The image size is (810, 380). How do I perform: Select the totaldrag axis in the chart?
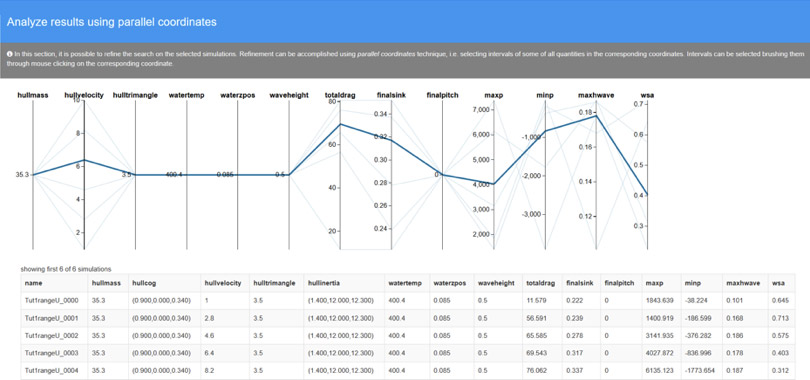340,175
